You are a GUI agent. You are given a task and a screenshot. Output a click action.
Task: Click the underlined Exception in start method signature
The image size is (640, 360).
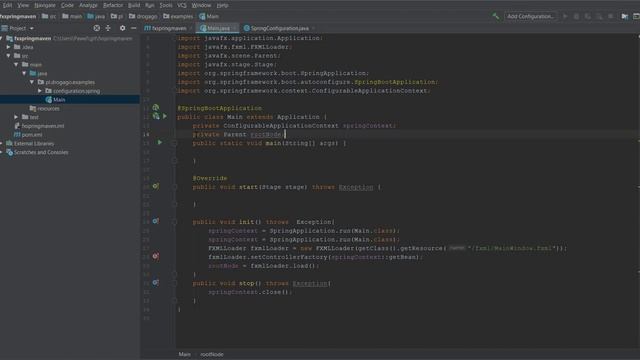click(x=356, y=187)
